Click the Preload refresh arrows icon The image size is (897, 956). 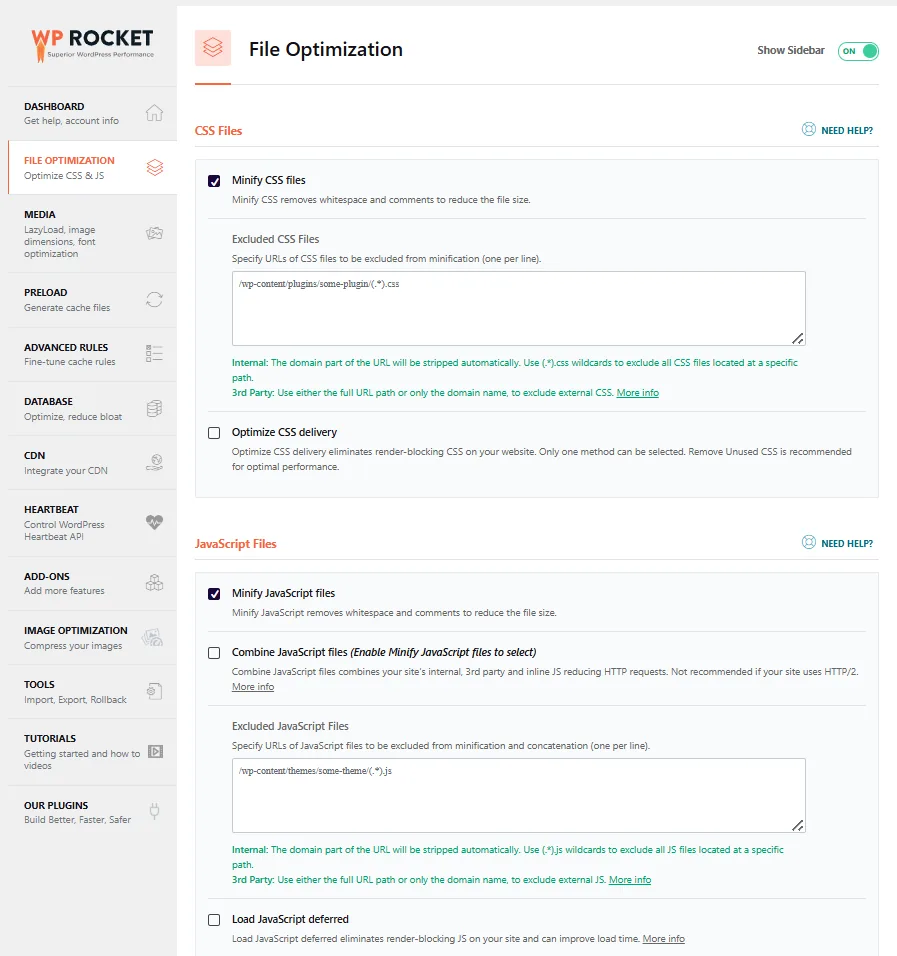[154, 300]
